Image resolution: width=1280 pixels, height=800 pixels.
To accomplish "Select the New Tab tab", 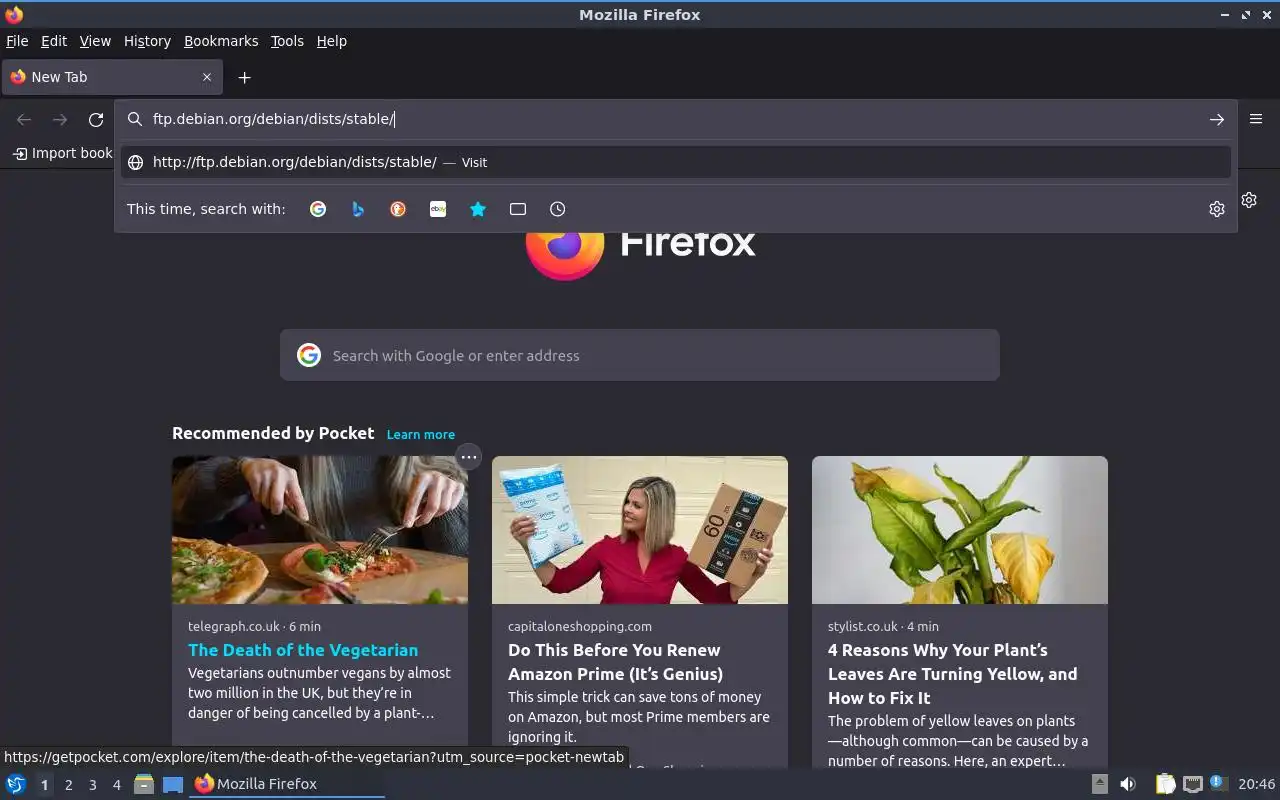I will (x=112, y=77).
